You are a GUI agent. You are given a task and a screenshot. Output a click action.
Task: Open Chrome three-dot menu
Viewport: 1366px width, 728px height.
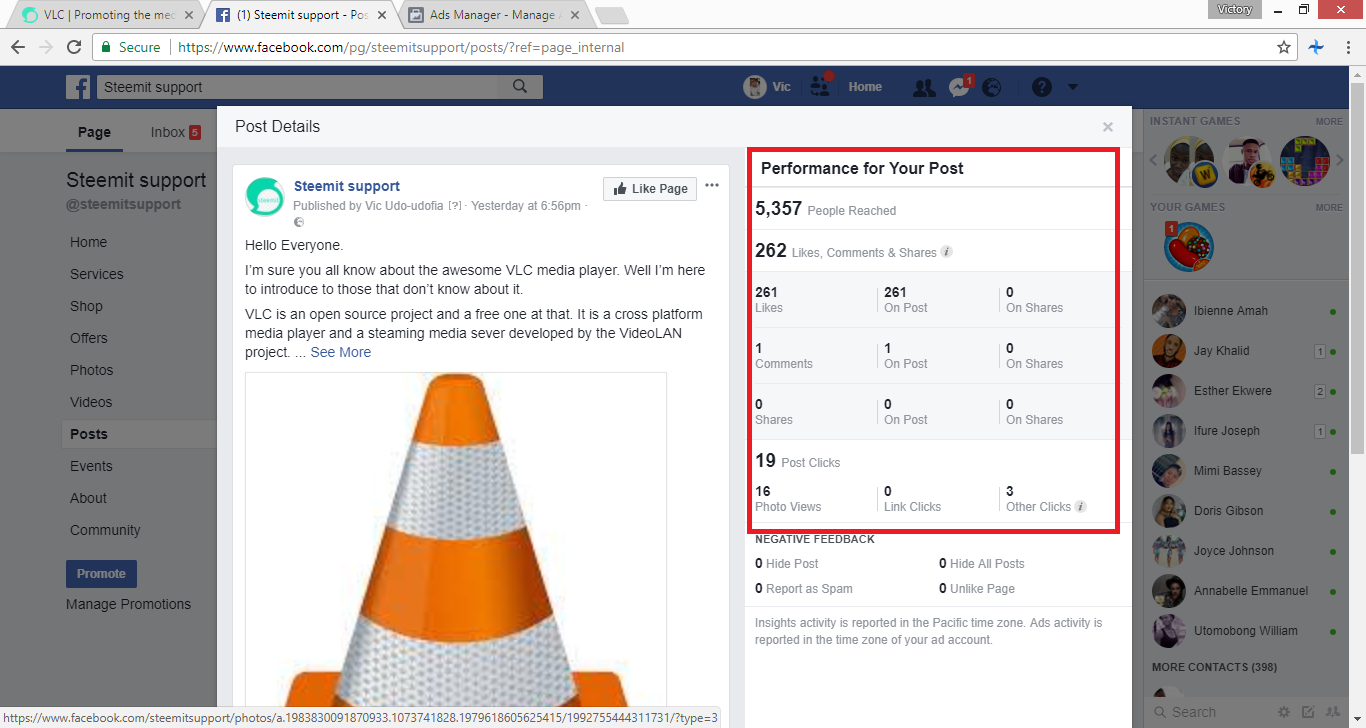1346,47
